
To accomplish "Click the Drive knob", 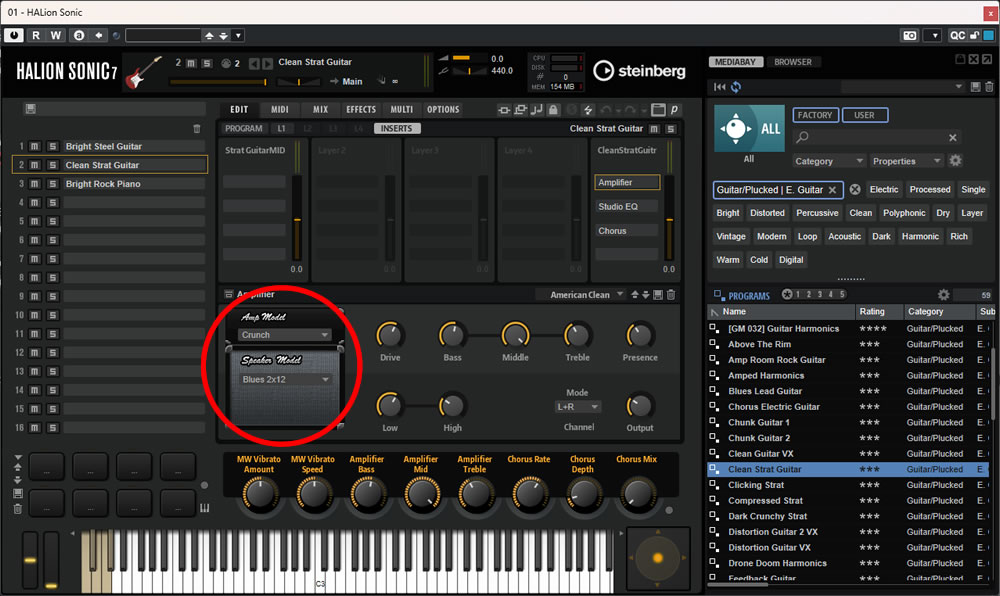I will tap(390, 335).
